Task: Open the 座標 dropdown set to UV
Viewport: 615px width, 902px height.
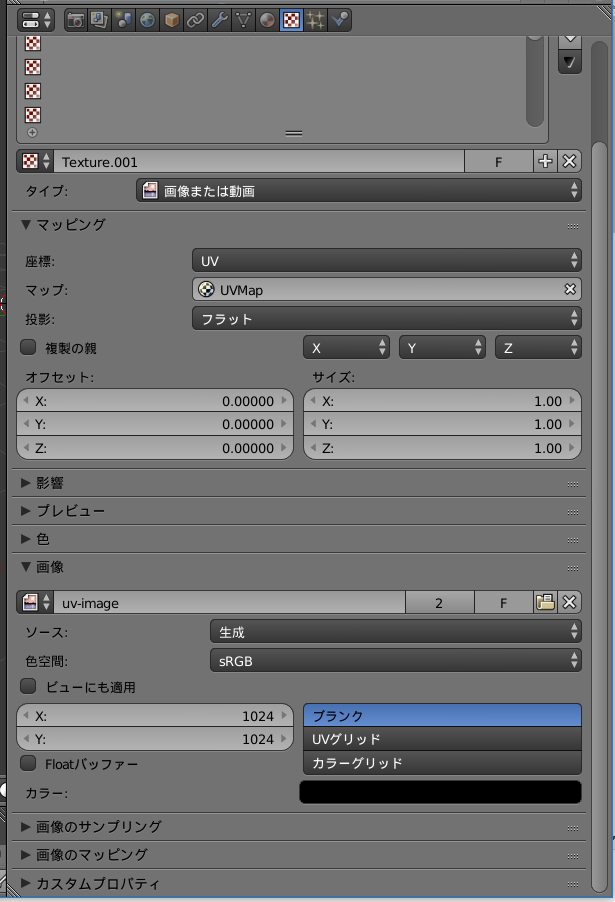Action: point(387,261)
